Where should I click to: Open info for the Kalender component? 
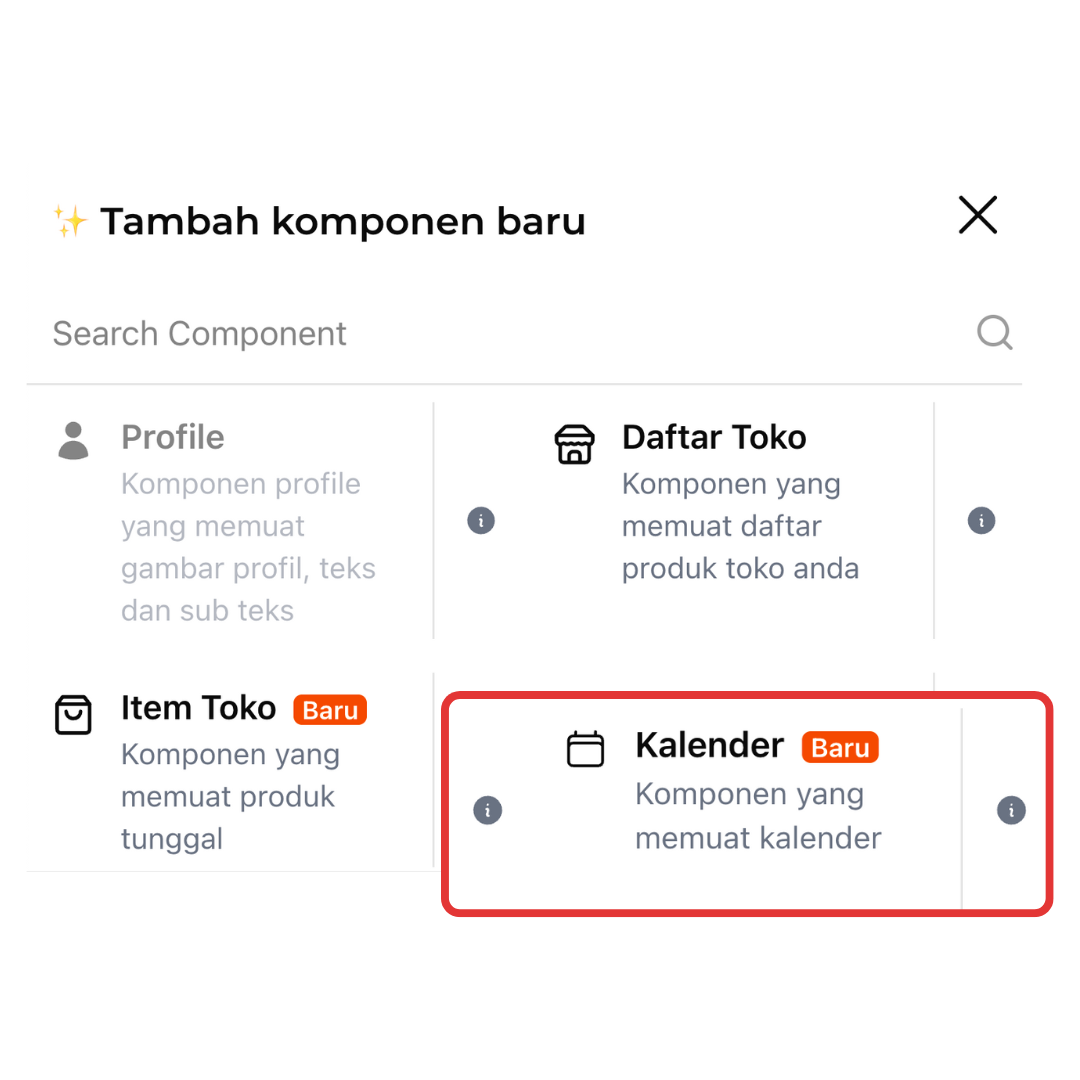(1011, 810)
